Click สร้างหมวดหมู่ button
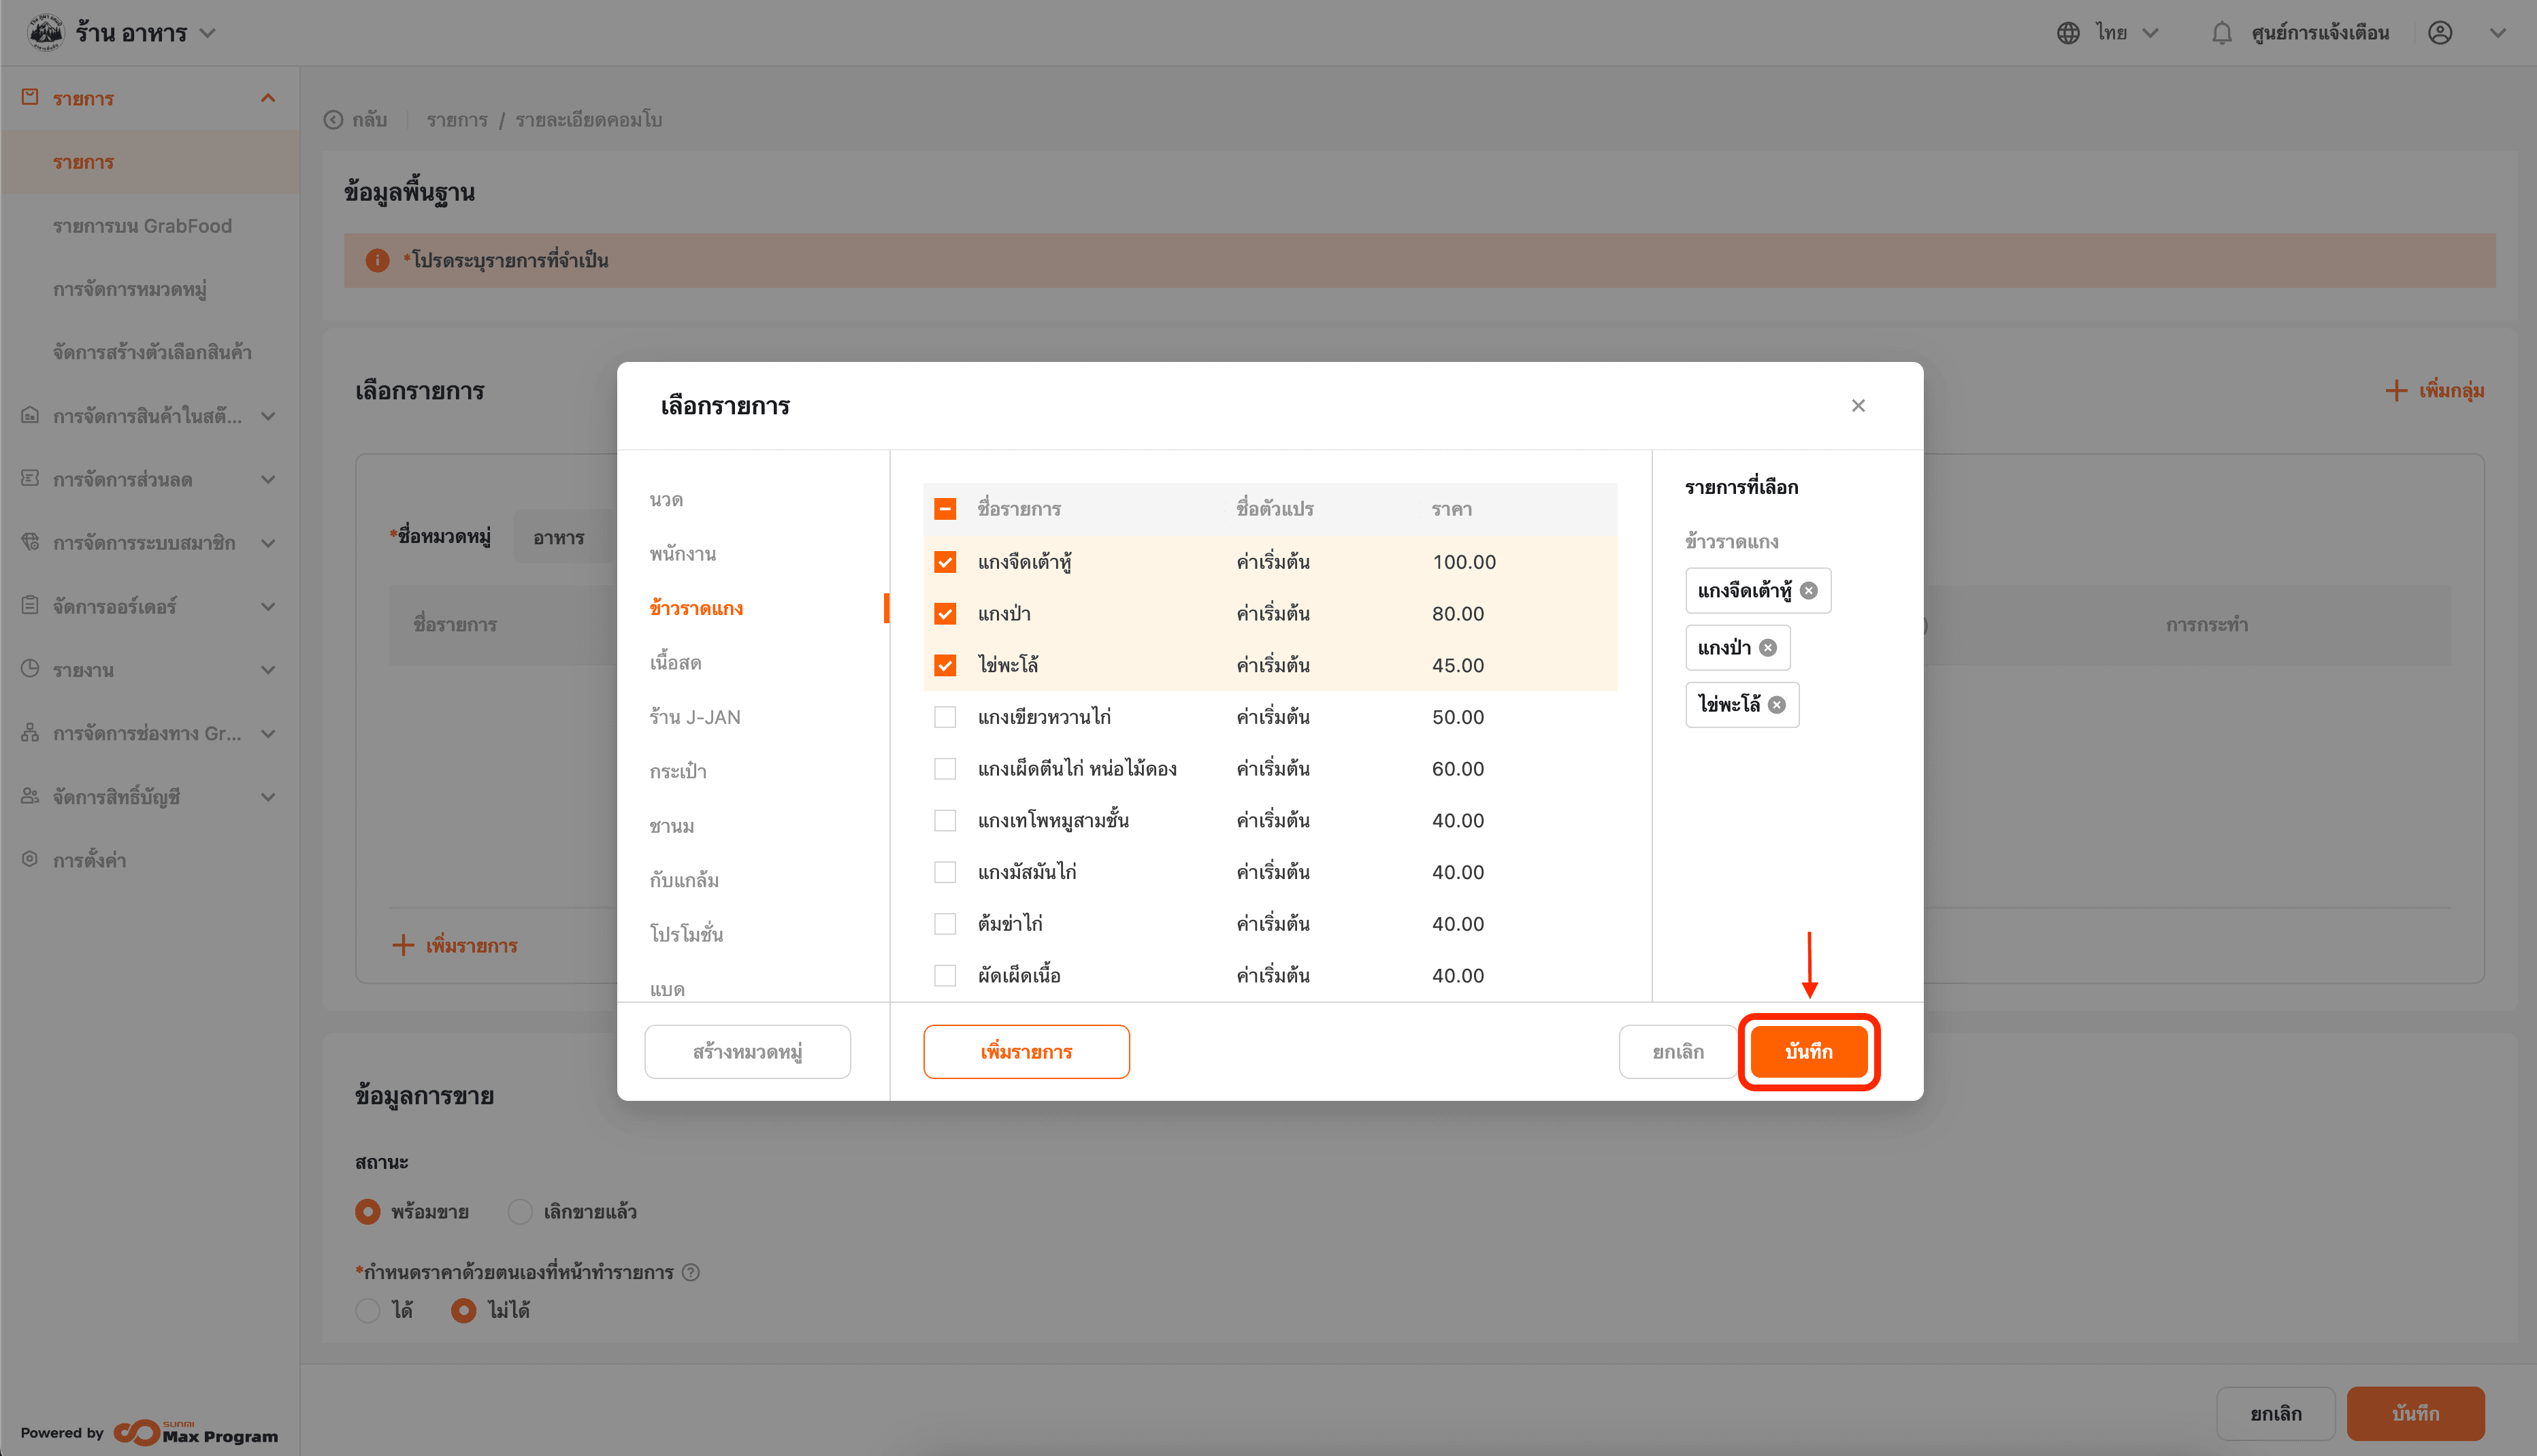2537x1456 pixels. [x=747, y=1052]
